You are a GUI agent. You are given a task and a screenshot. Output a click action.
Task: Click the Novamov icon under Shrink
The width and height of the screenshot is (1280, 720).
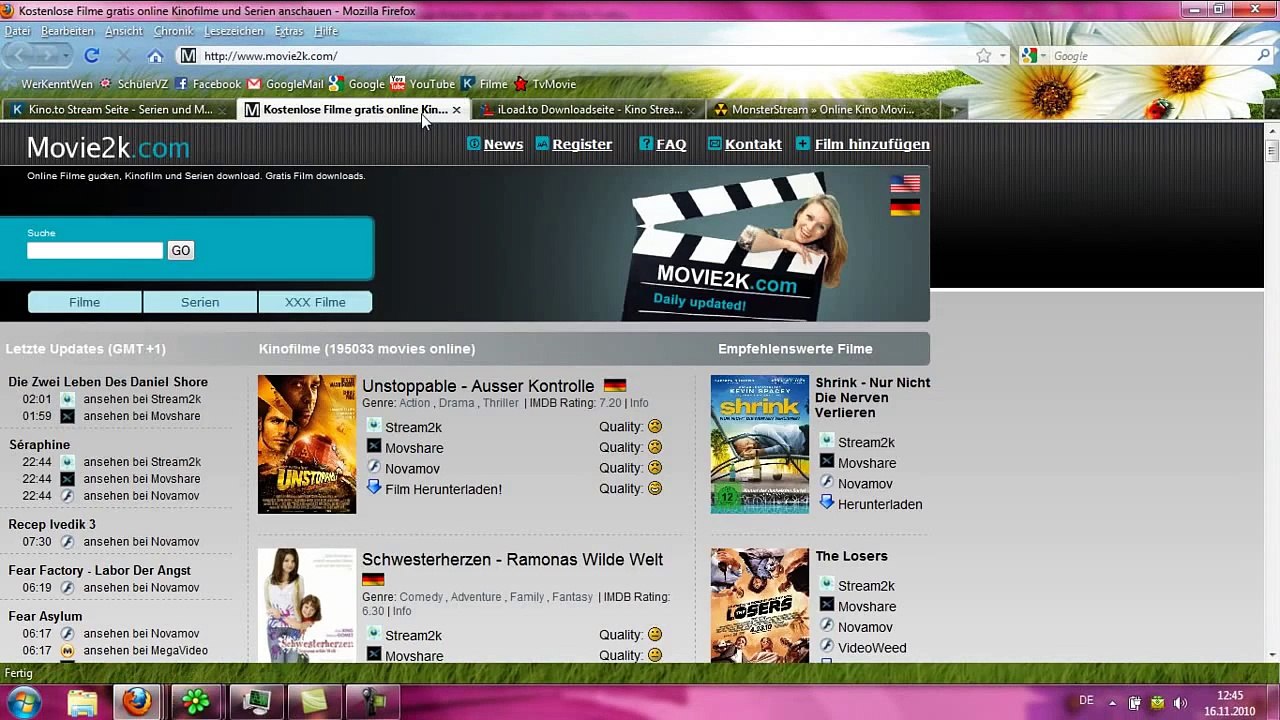[827, 483]
